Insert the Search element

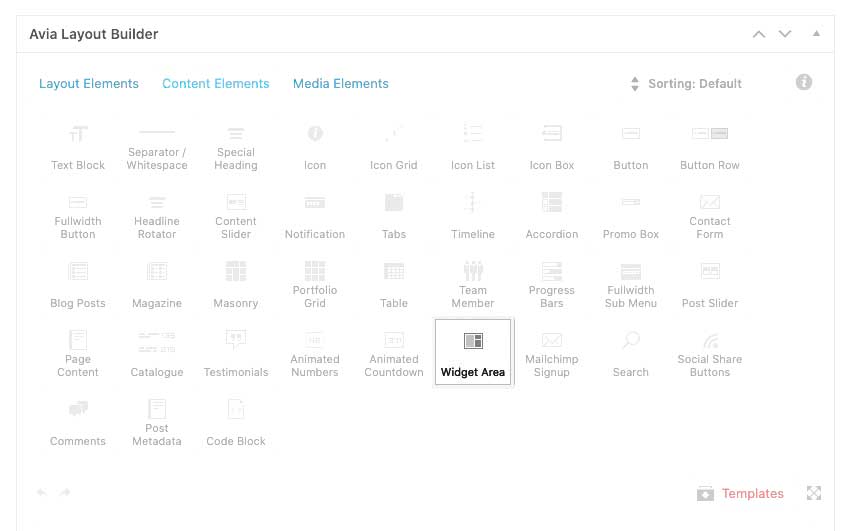pos(630,353)
